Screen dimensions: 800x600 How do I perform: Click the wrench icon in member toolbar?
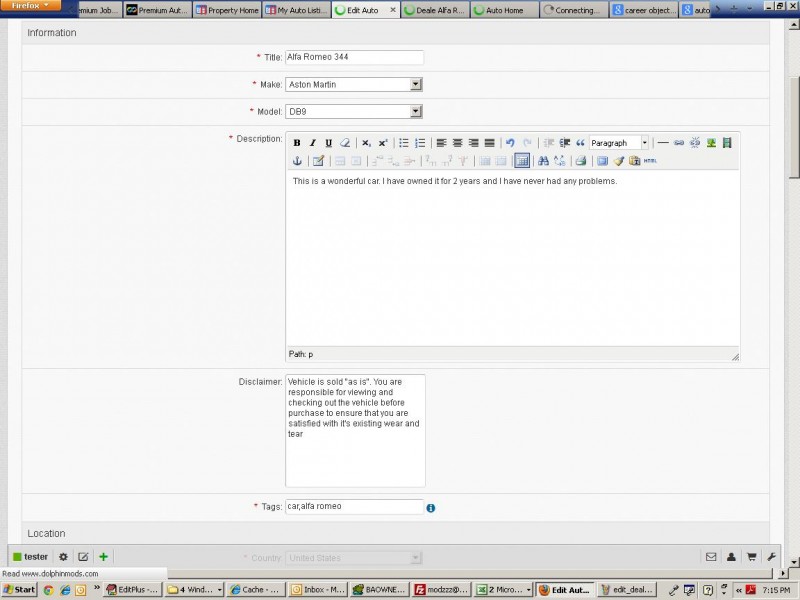pos(771,557)
